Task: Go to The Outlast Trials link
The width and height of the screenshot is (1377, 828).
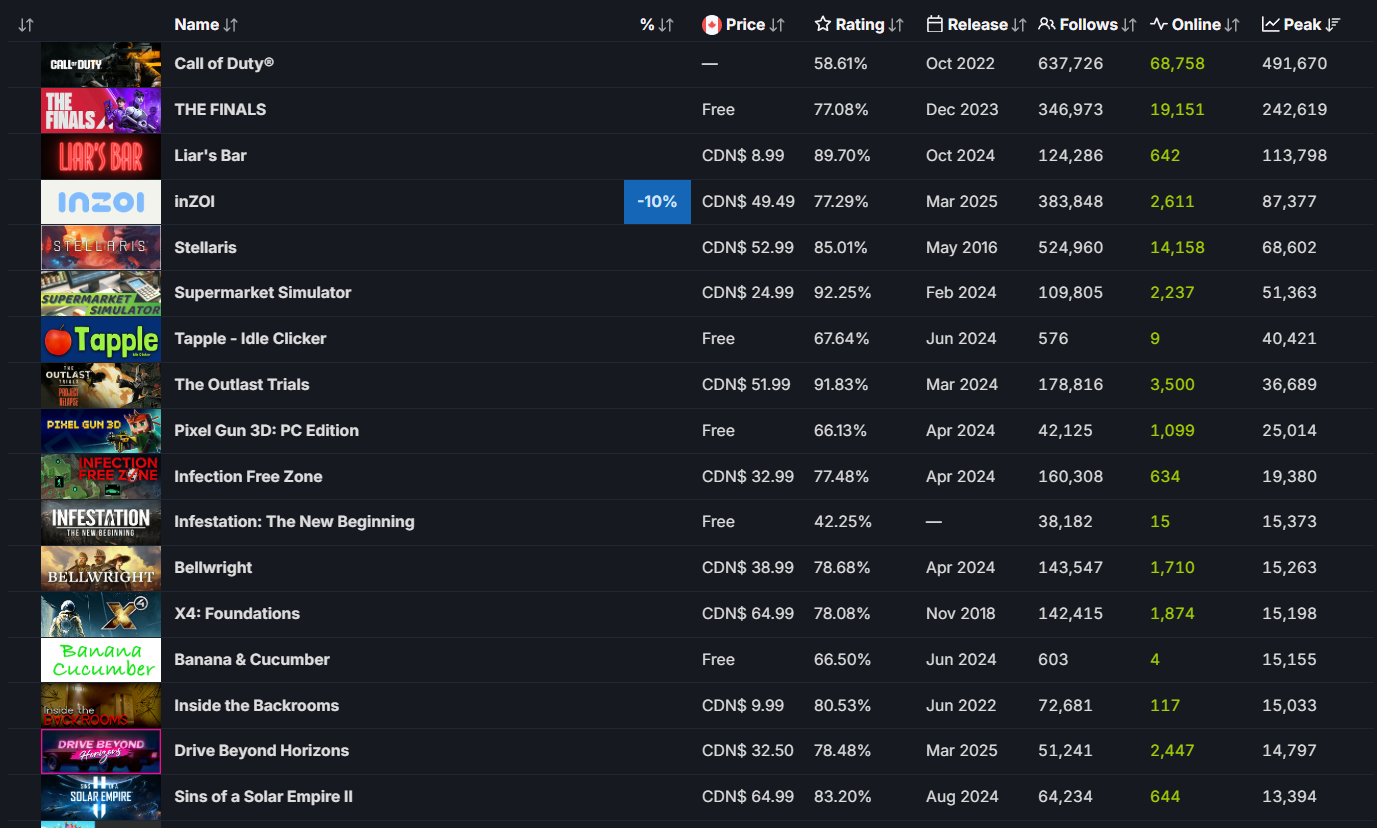Action: pos(242,385)
